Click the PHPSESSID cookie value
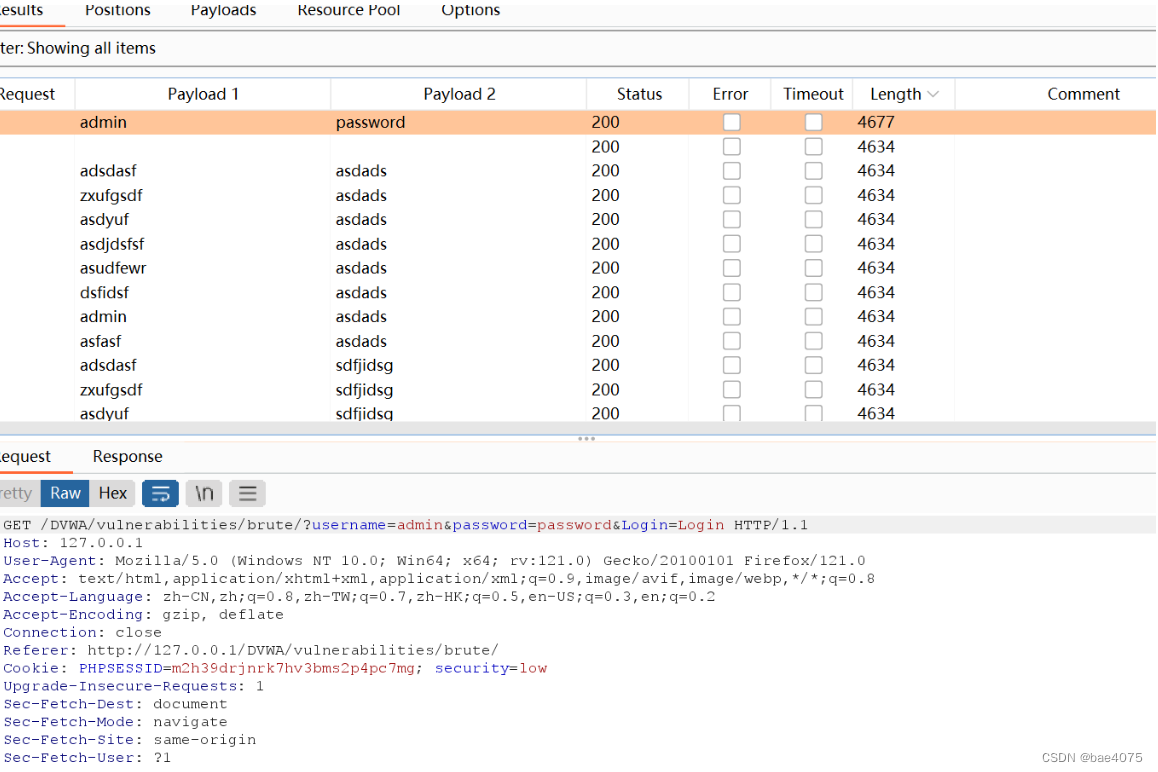 pyautogui.click(x=293, y=669)
